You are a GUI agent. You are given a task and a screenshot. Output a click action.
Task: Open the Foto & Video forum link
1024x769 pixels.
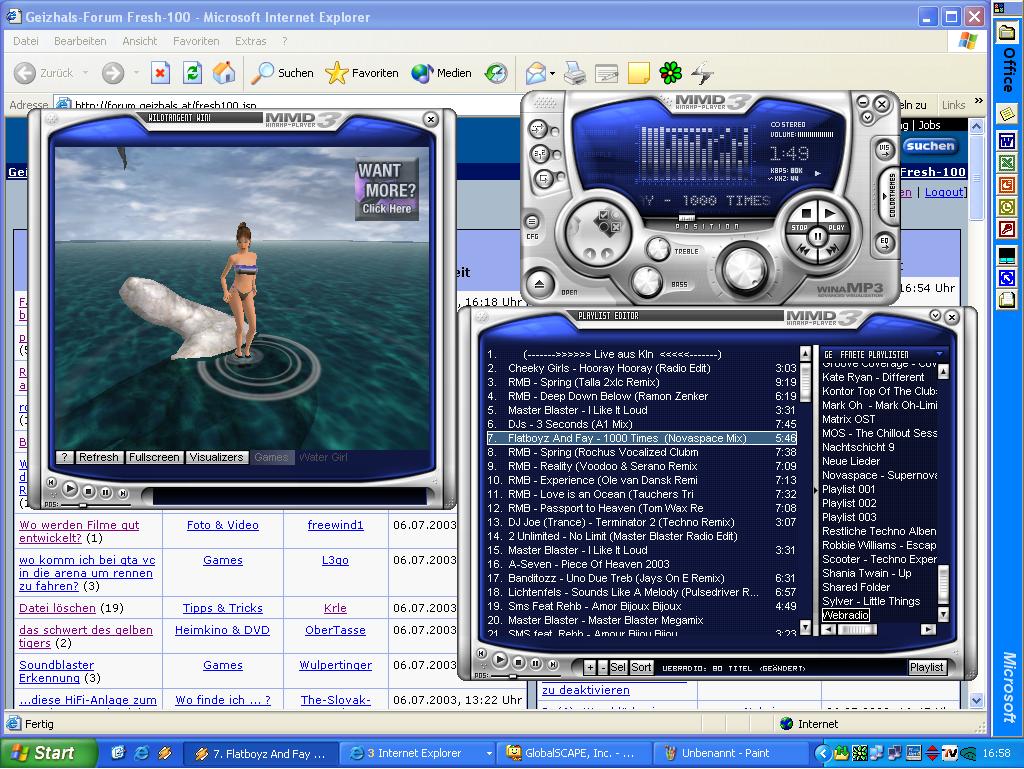pyautogui.click(x=223, y=525)
